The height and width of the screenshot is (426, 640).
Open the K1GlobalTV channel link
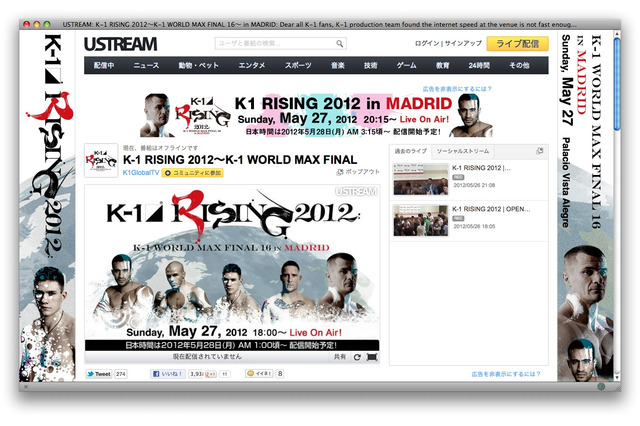point(141,173)
